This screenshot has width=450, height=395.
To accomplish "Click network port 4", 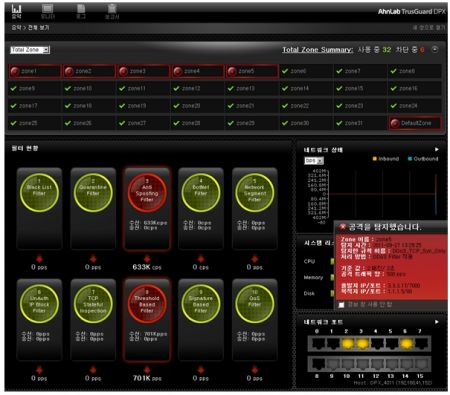I will [x=377, y=344].
